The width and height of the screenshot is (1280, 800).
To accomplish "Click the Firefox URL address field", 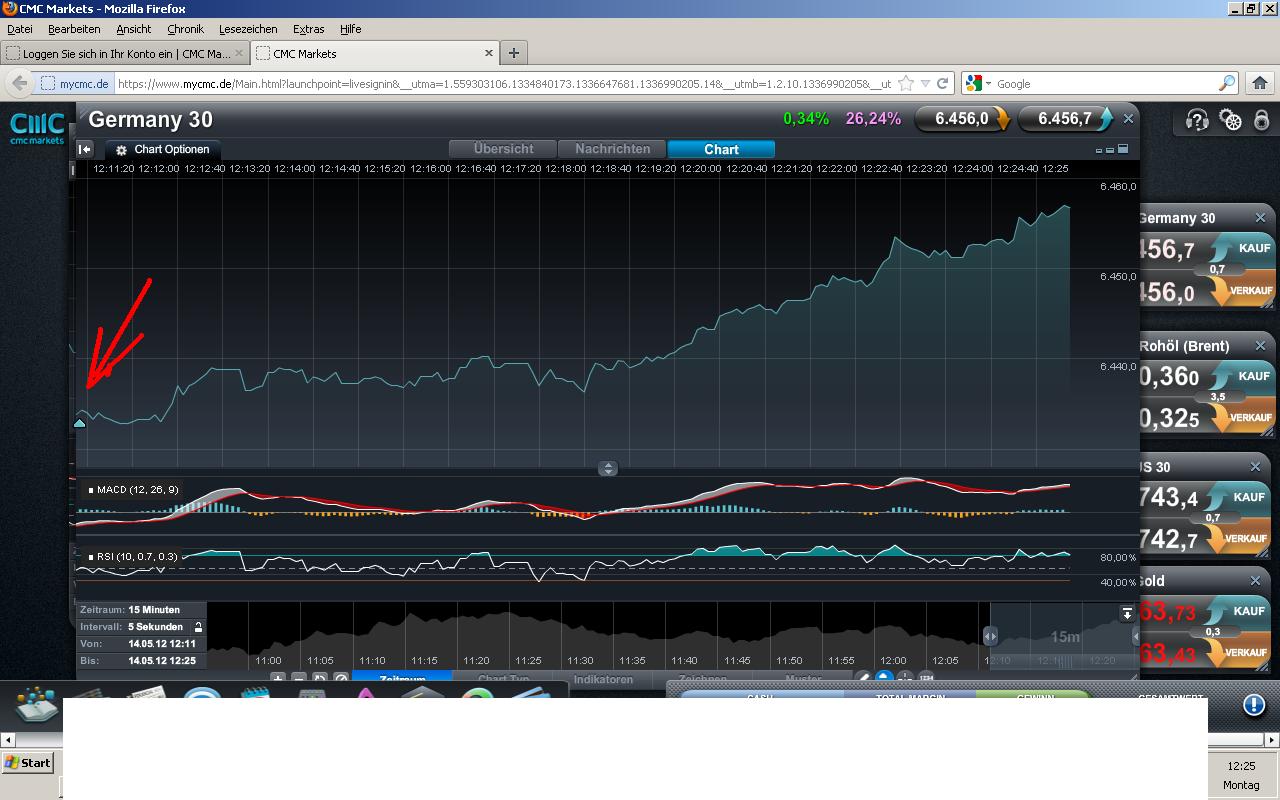I will (505, 84).
